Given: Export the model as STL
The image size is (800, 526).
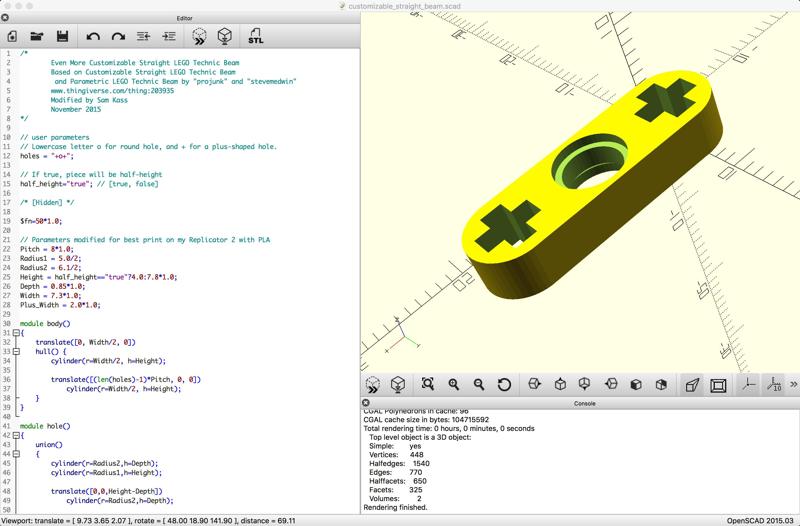Looking at the screenshot, I should click(x=256, y=36).
